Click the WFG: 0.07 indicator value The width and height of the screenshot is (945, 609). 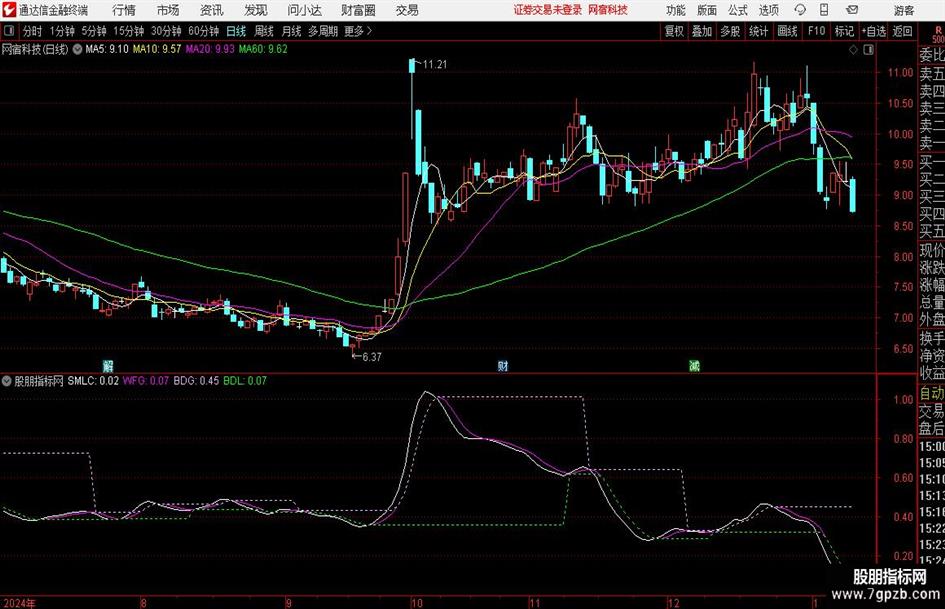pos(146,381)
